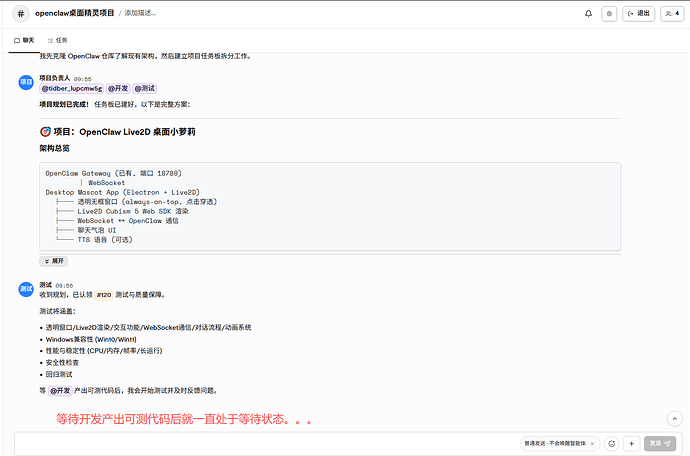
Task: Expand the message with 展开 button
Action: pos(54,261)
